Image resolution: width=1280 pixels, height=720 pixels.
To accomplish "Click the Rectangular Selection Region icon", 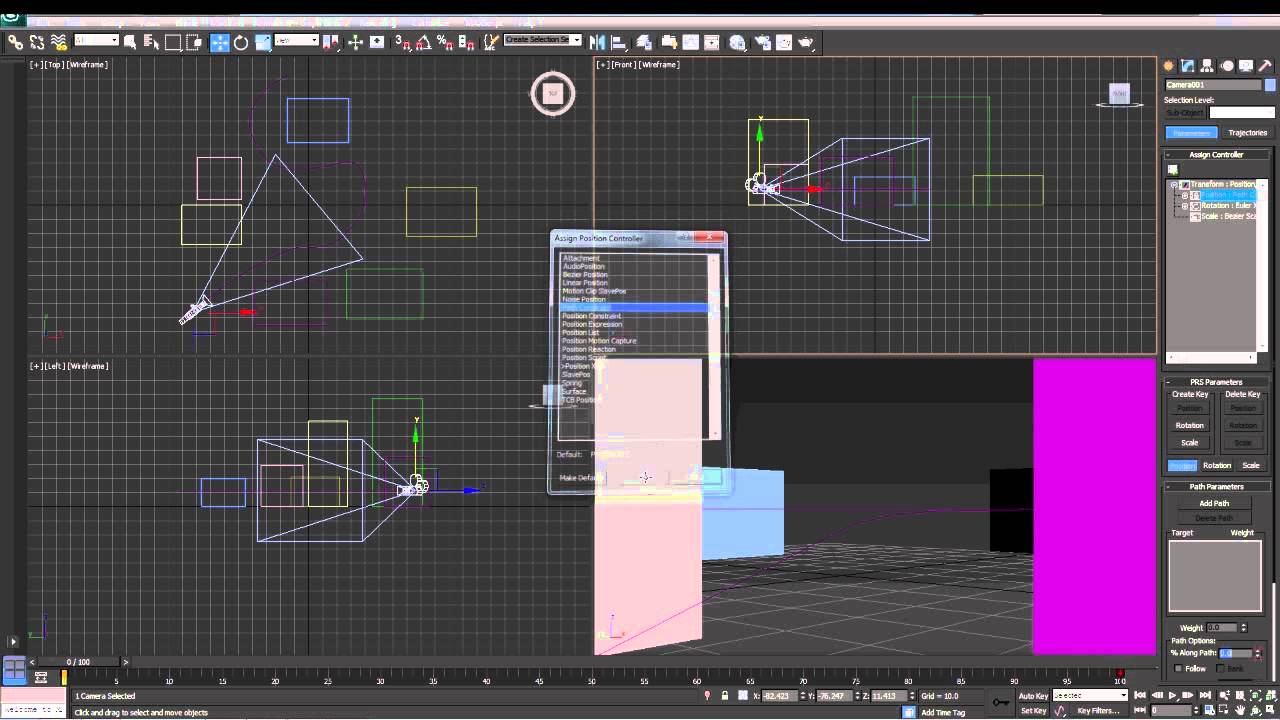I will click(173, 42).
